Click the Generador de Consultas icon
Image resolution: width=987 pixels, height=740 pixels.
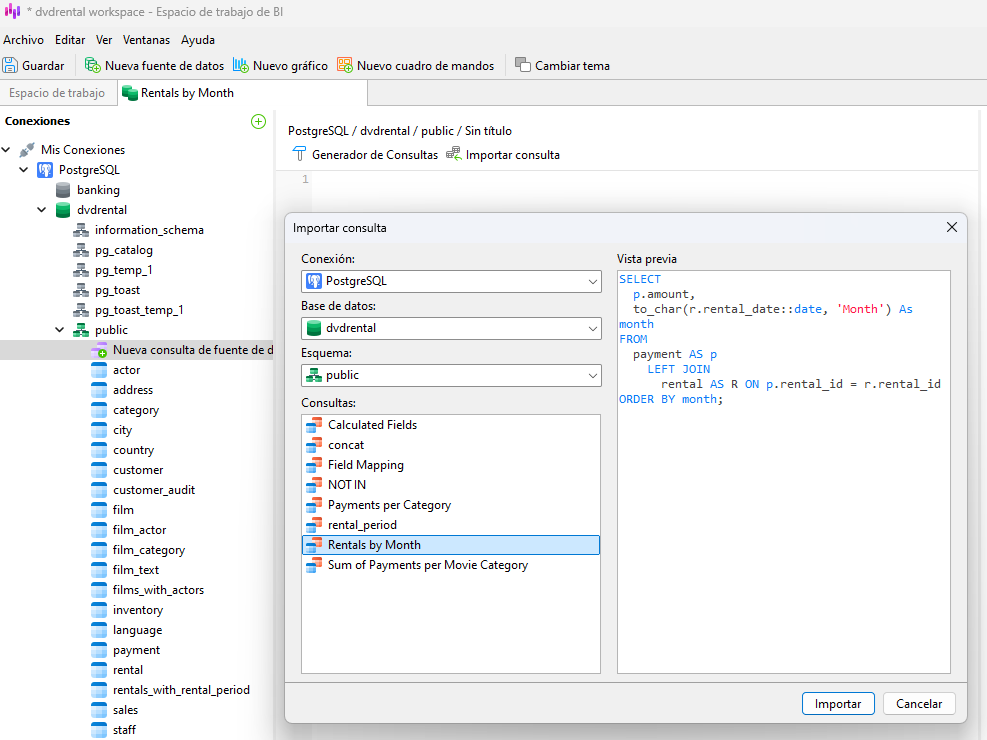coord(300,155)
